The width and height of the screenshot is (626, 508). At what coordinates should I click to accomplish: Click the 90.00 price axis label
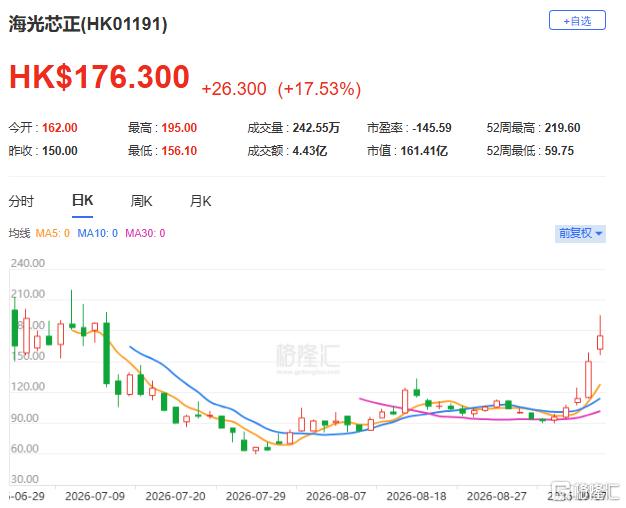tap(25, 418)
